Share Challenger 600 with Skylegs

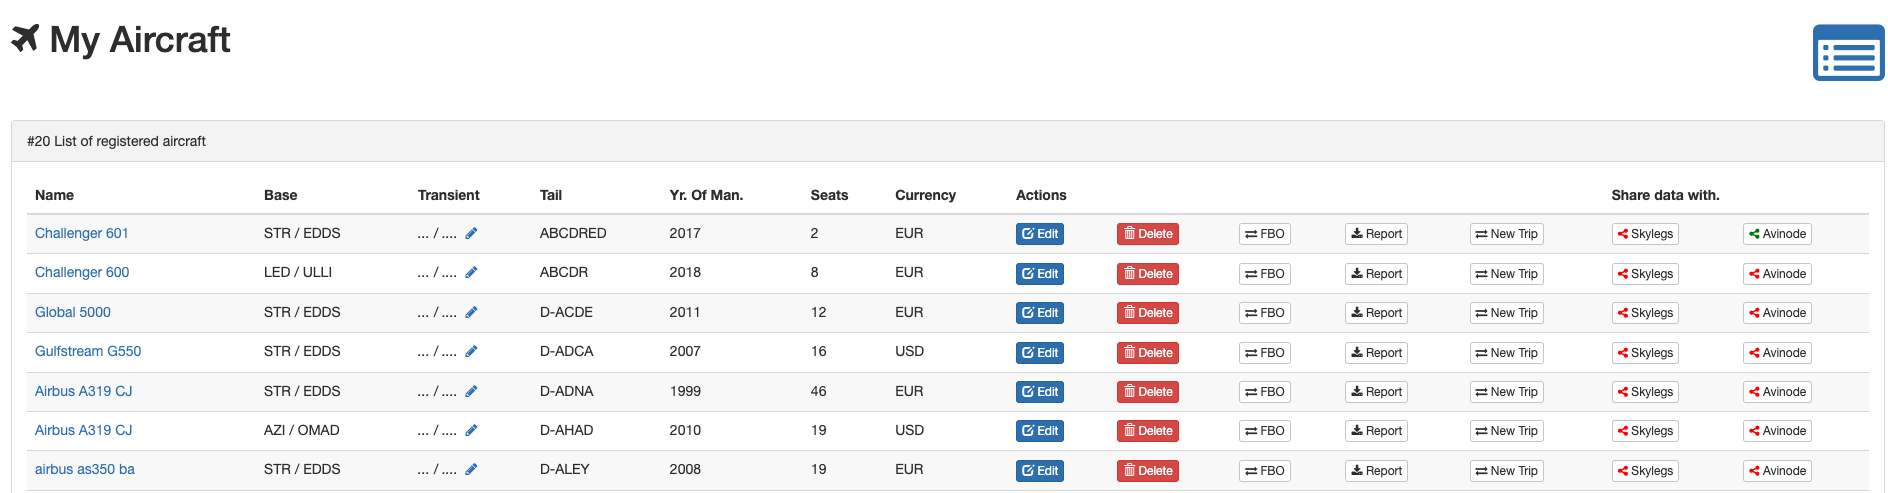tap(1645, 274)
